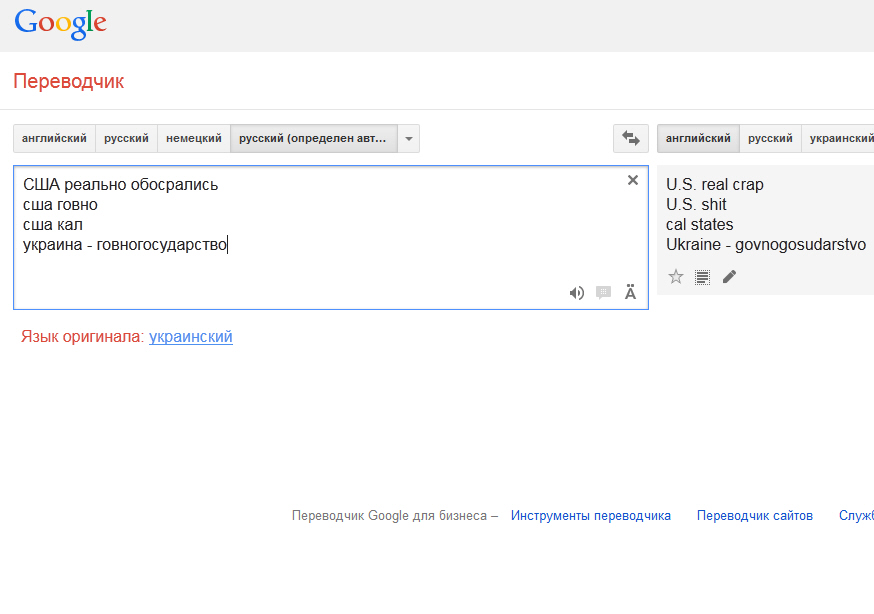Swap source and target languages
The width and height of the screenshot is (874, 614).
click(x=631, y=138)
